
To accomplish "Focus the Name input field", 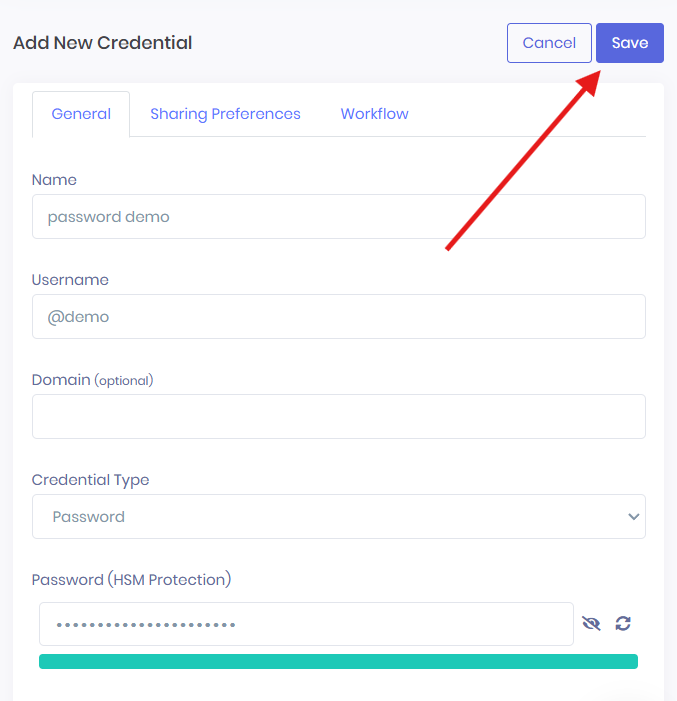I will [x=338, y=216].
